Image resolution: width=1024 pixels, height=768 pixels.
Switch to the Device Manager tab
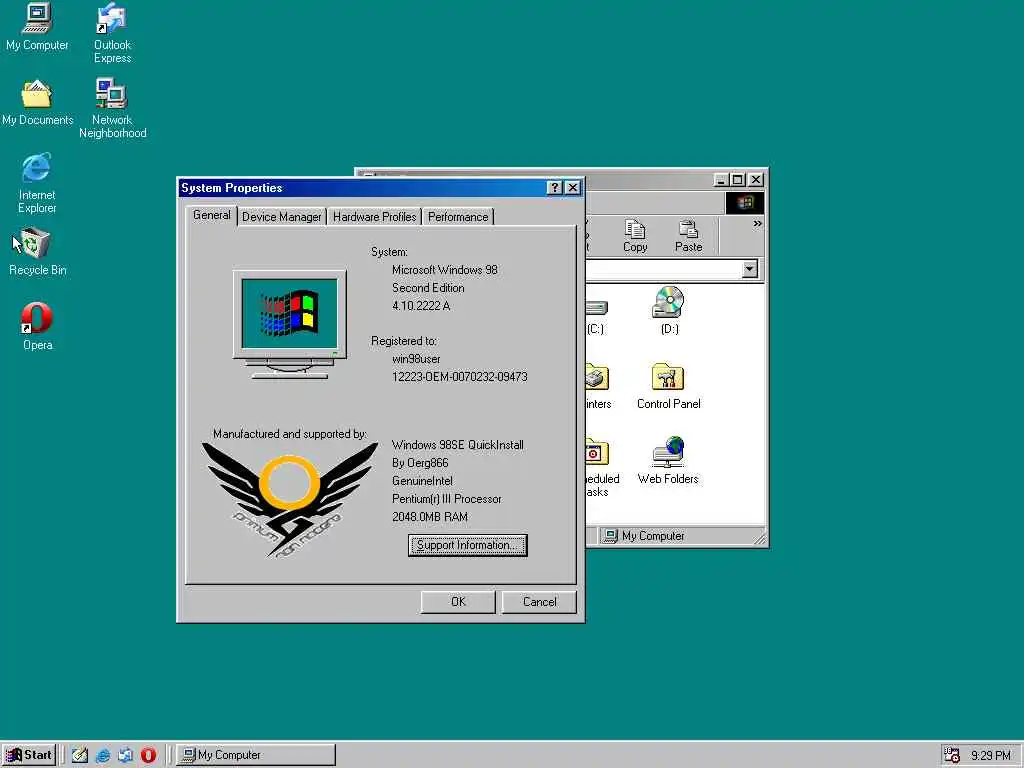(281, 217)
